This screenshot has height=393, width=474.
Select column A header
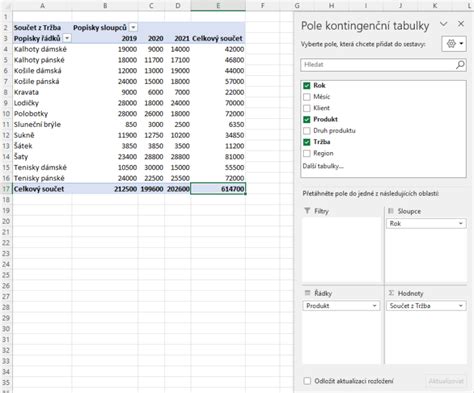(x=42, y=6)
